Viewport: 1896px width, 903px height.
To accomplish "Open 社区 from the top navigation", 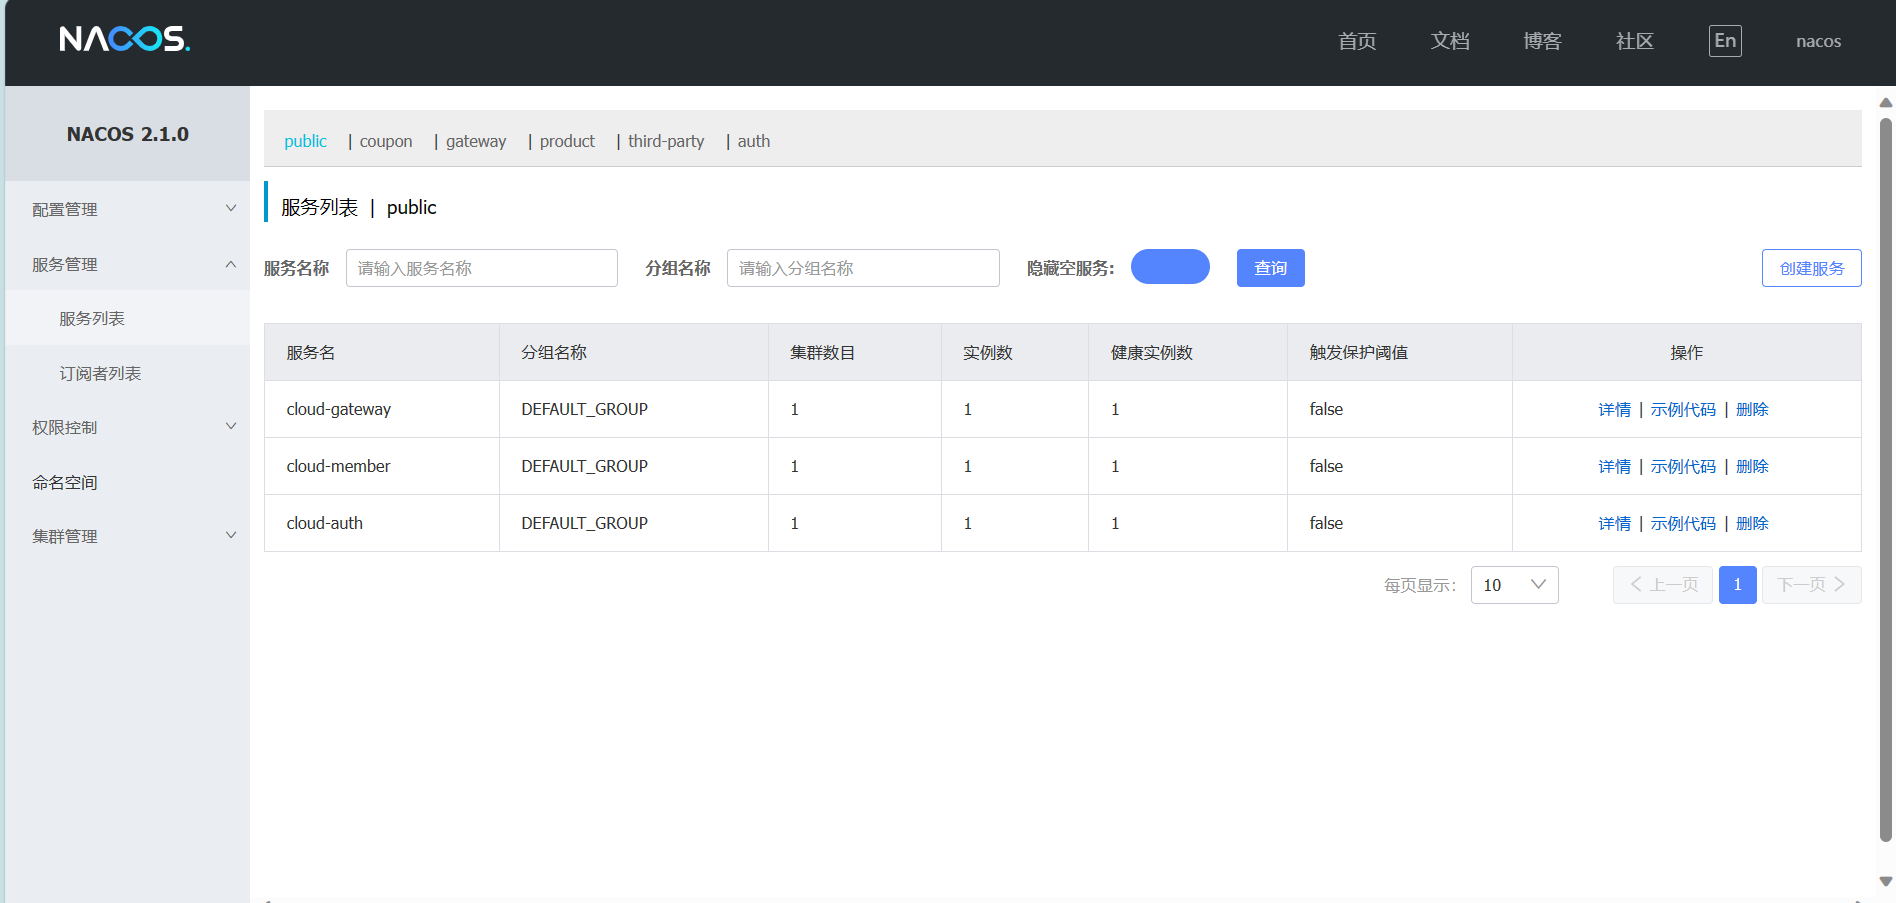I will [x=1634, y=41].
